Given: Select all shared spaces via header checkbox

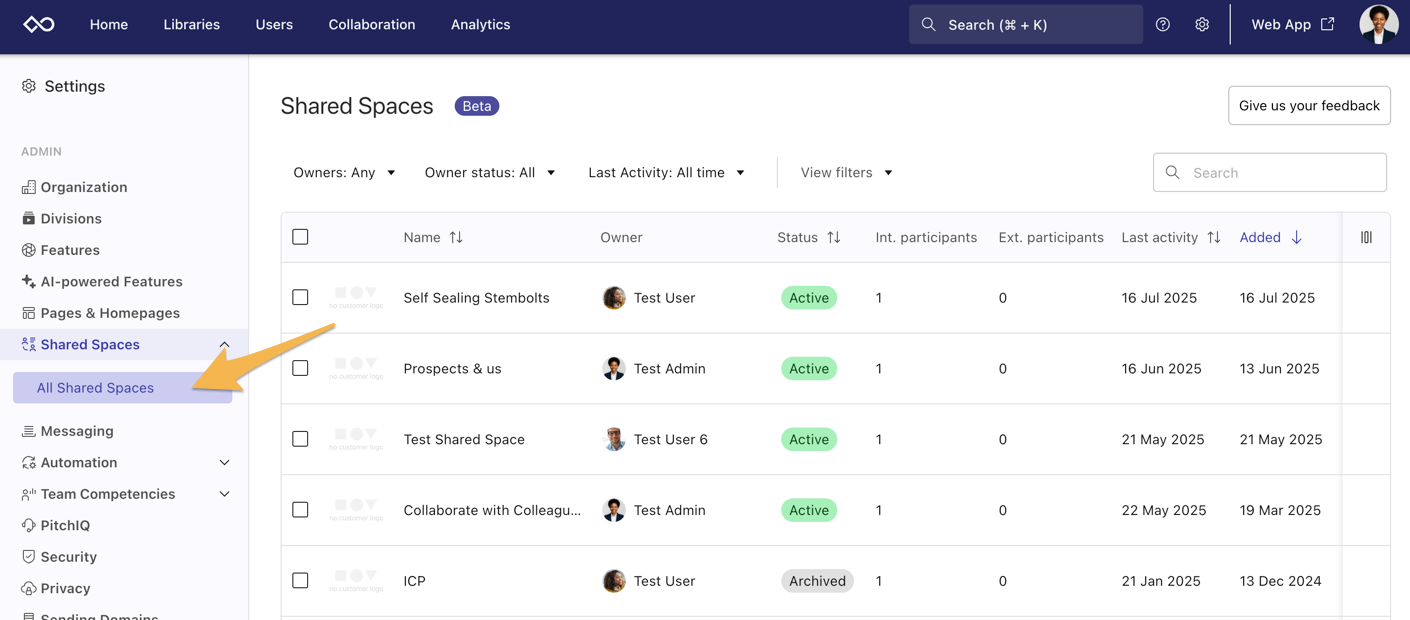Looking at the screenshot, I should [x=300, y=237].
